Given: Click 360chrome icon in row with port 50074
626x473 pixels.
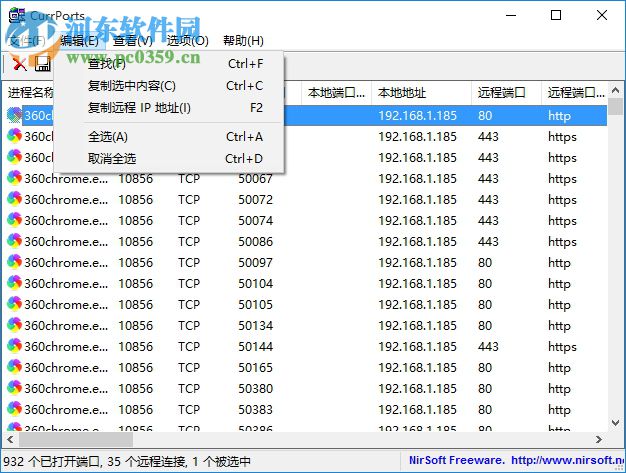Looking at the screenshot, I should point(14,220).
